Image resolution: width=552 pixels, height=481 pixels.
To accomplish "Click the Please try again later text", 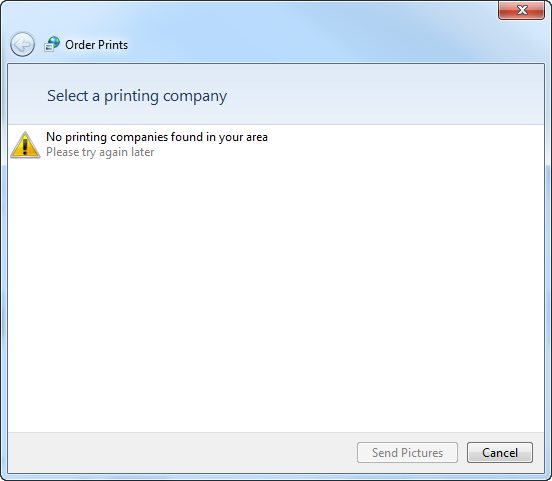I will [x=100, y=152].
